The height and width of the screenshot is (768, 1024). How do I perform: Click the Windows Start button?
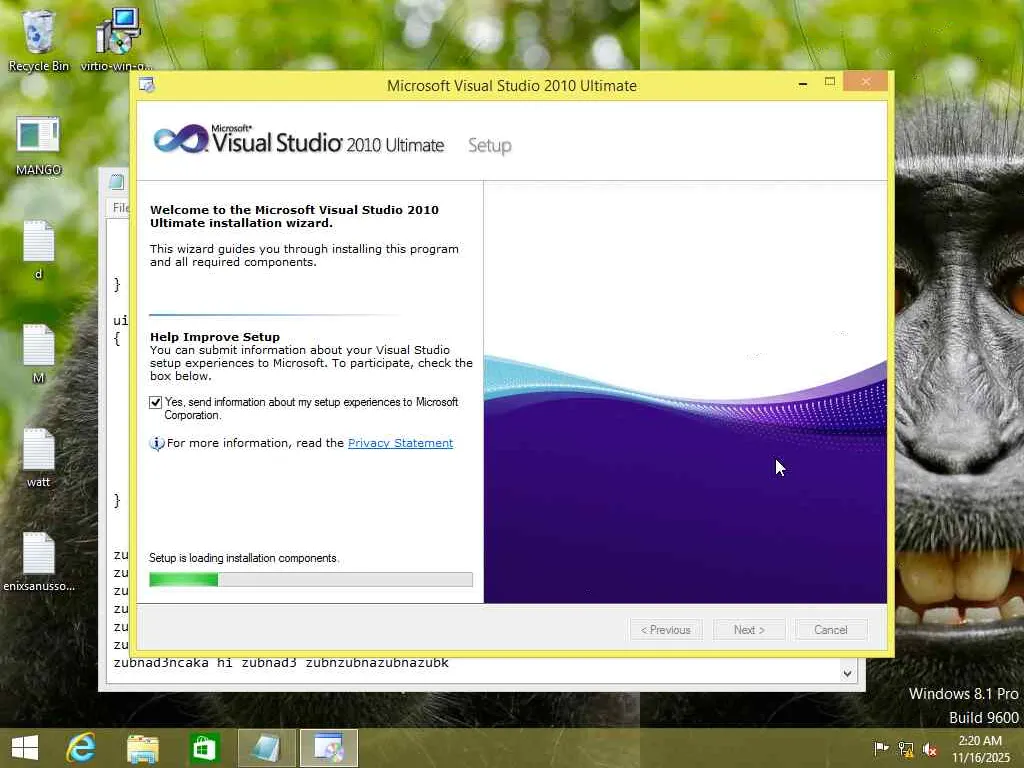tap(25, 748)
